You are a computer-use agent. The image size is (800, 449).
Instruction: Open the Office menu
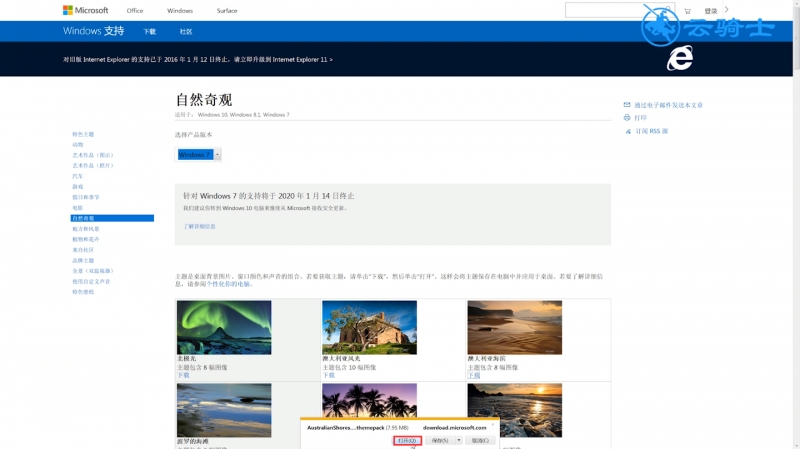point(135,10)
